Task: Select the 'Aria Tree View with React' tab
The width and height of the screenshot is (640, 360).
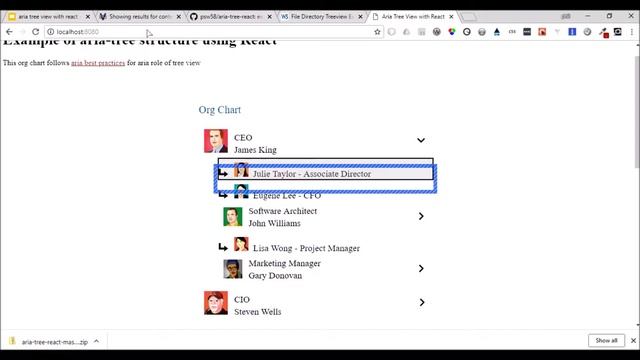Action: (413, 17)
